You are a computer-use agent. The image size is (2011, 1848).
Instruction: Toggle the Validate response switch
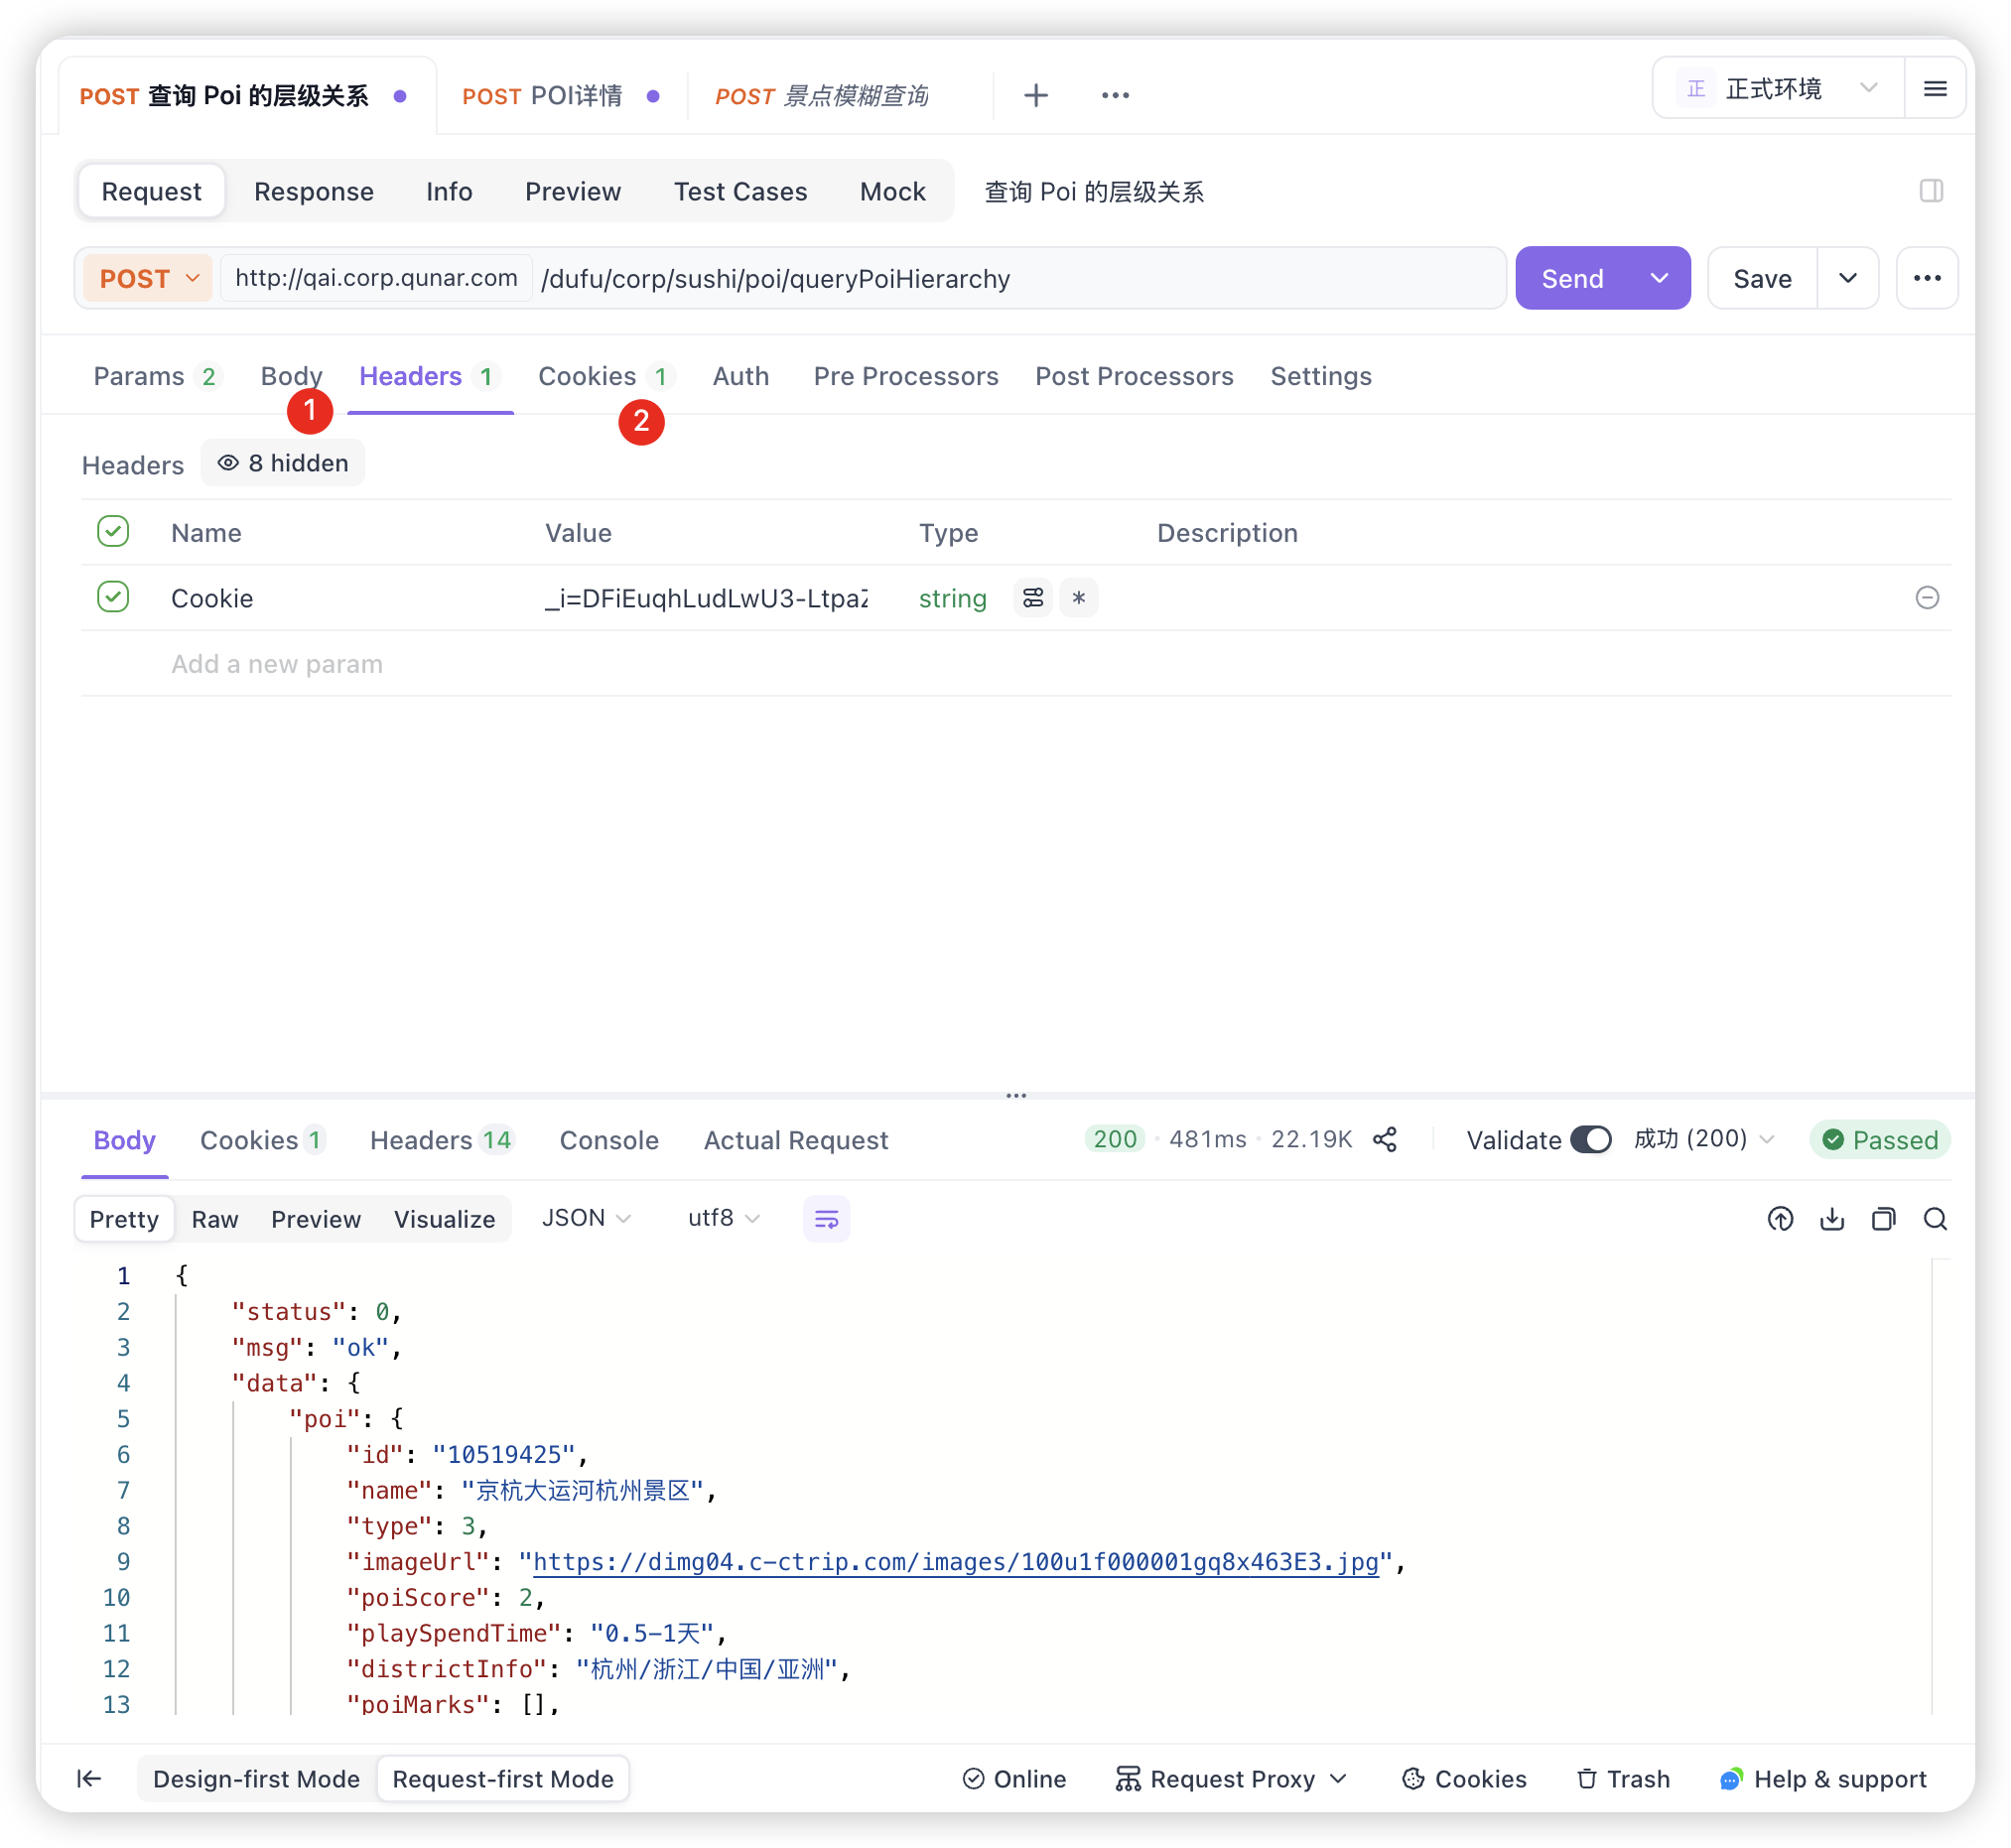point(1590,1140)
